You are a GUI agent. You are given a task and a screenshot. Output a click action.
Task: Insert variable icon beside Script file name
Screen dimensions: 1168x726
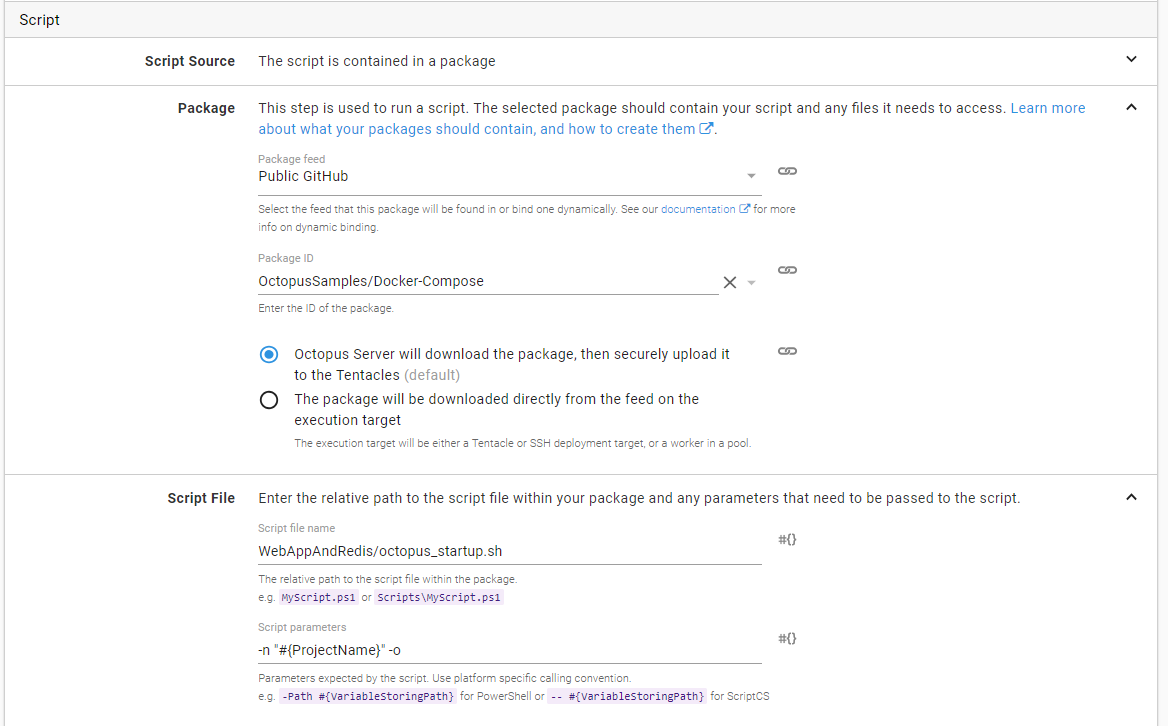click(787, 540)
